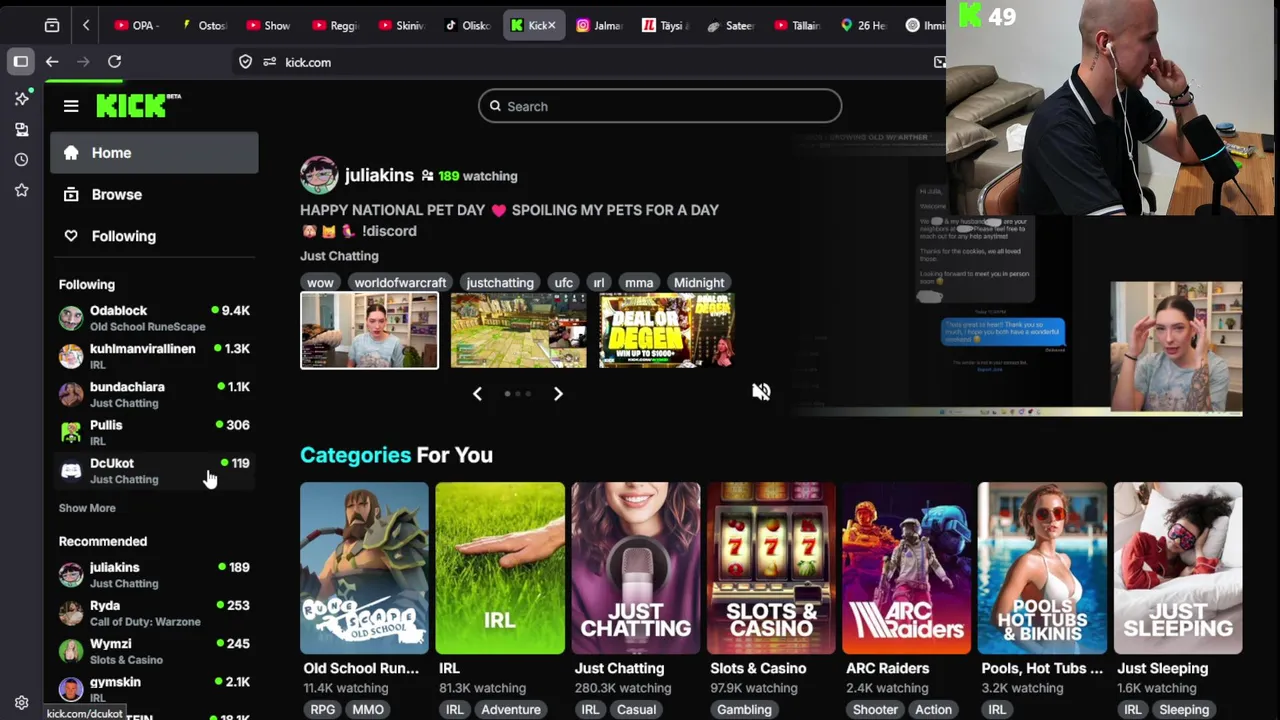Expand the Following list with Show More

pyautogui.click(x=87, y=508)
